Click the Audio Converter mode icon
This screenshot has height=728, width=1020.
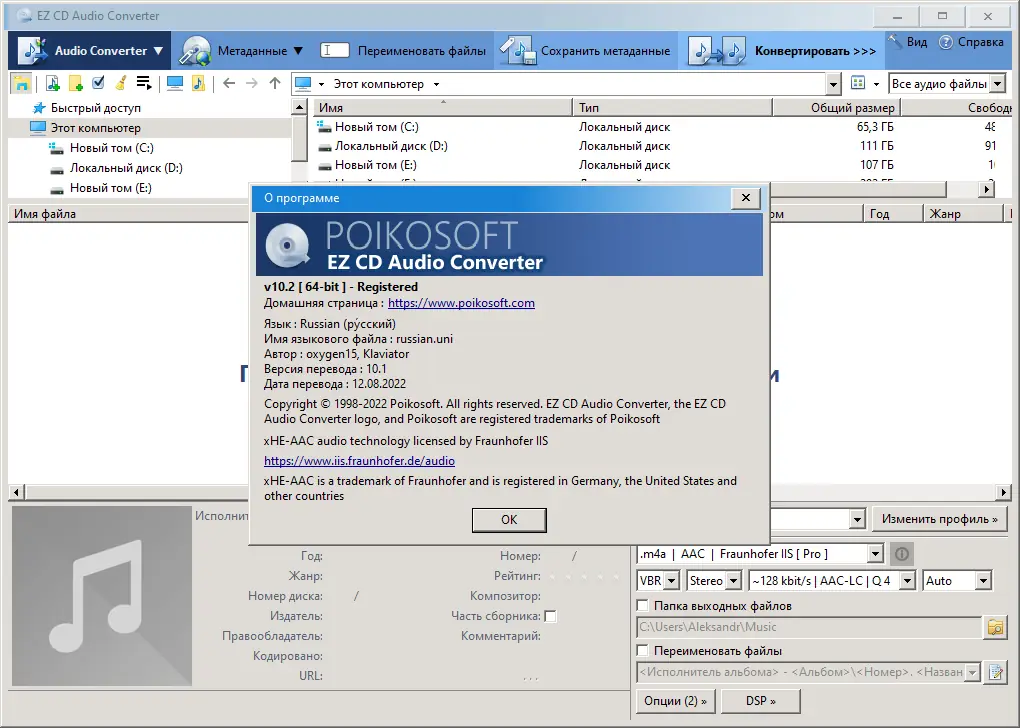point(33,51)
